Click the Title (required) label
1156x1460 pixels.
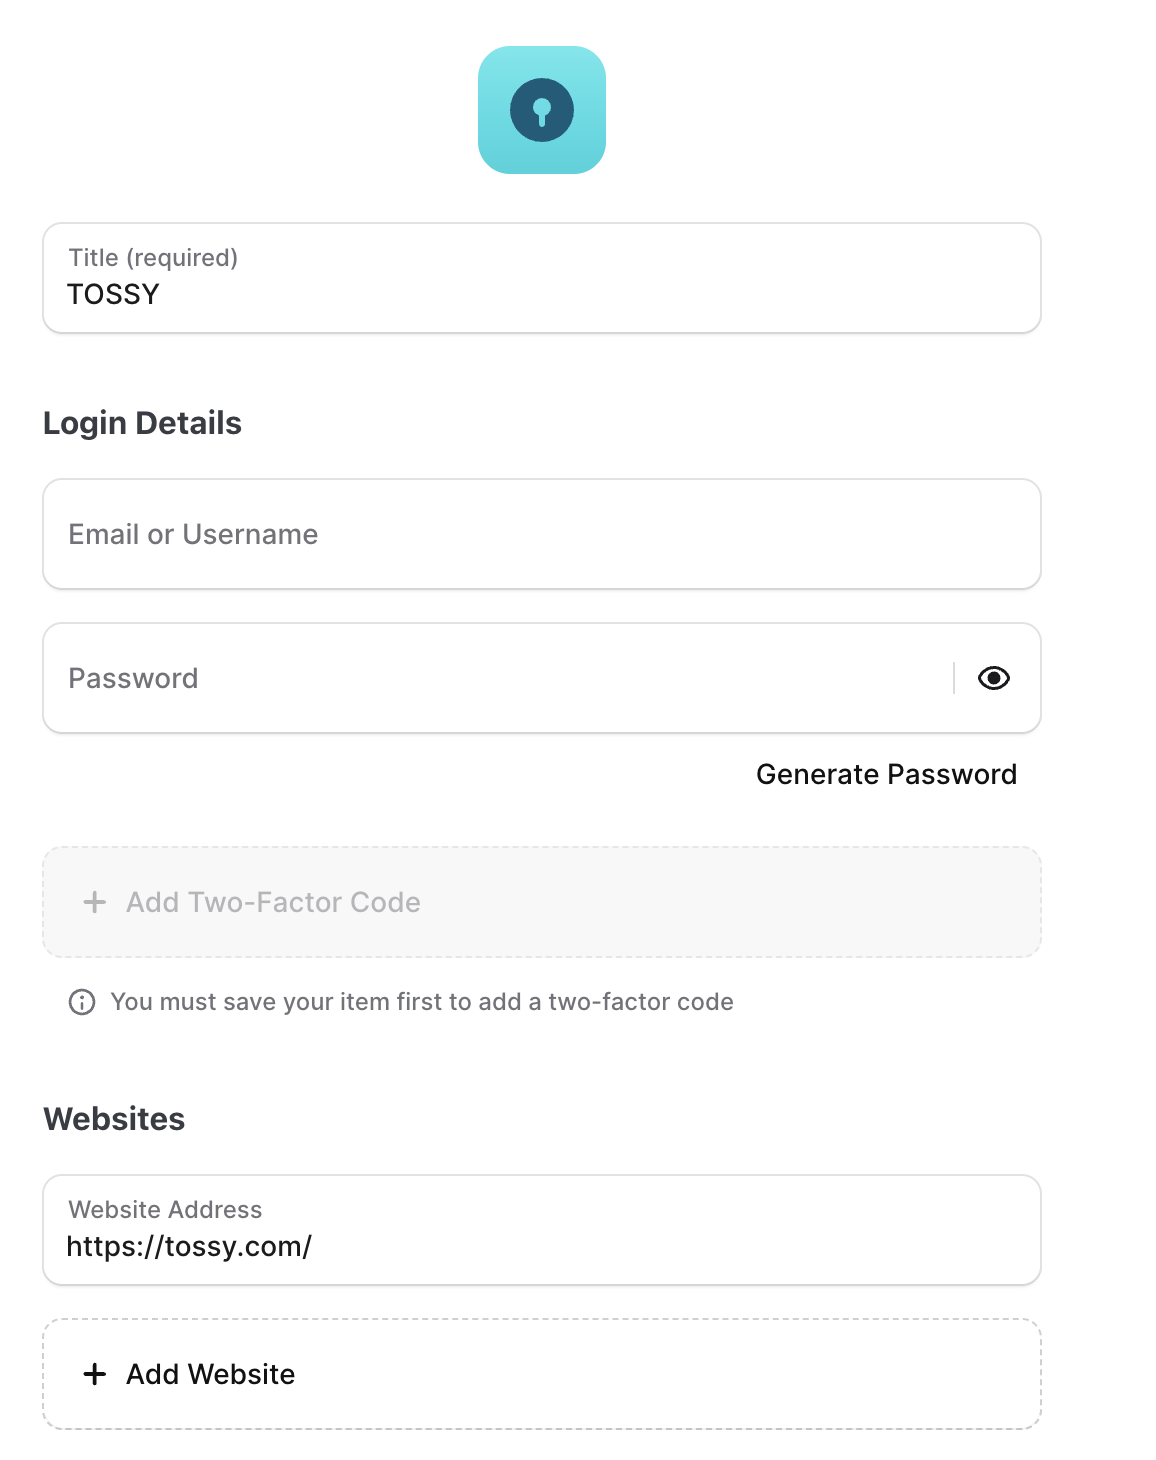tap(153, 258)
